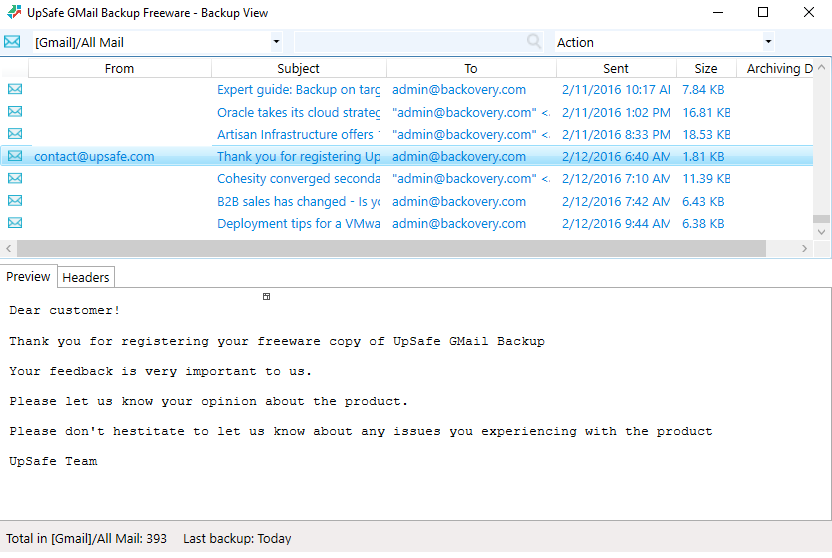Click the vertical scrollbar up arrow
The width and height of the screenshot is (832, 558).
(821, 67)
